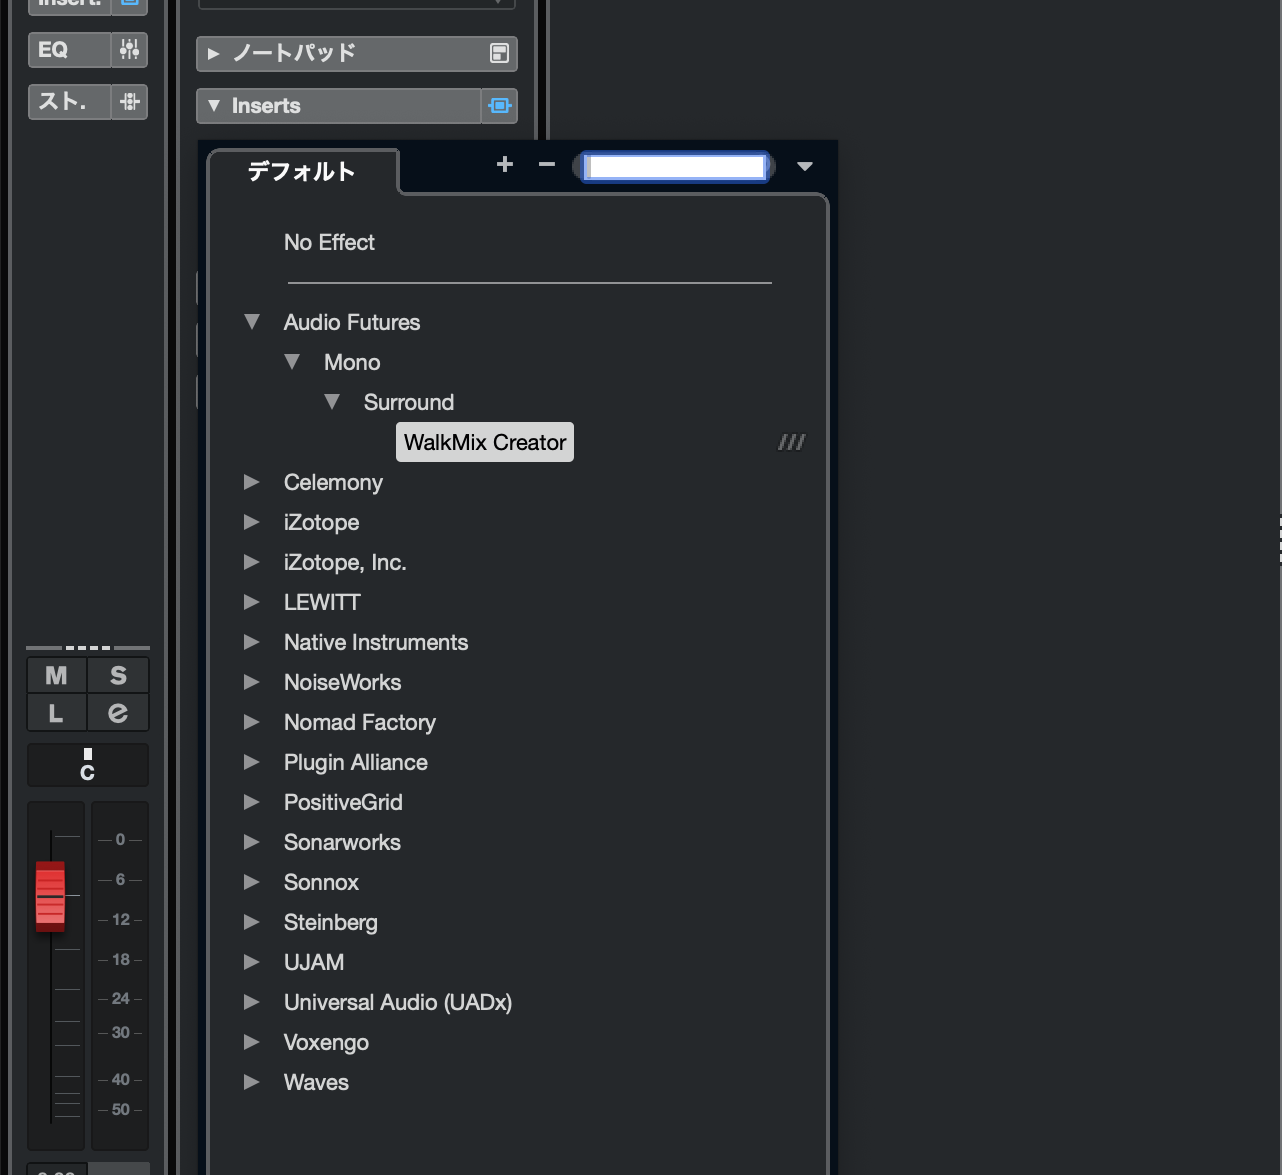This screenshot has height=1175, width=1282.
Task: Click the stripes icon beside WalkMix Creator
Action: pos(791,442)
